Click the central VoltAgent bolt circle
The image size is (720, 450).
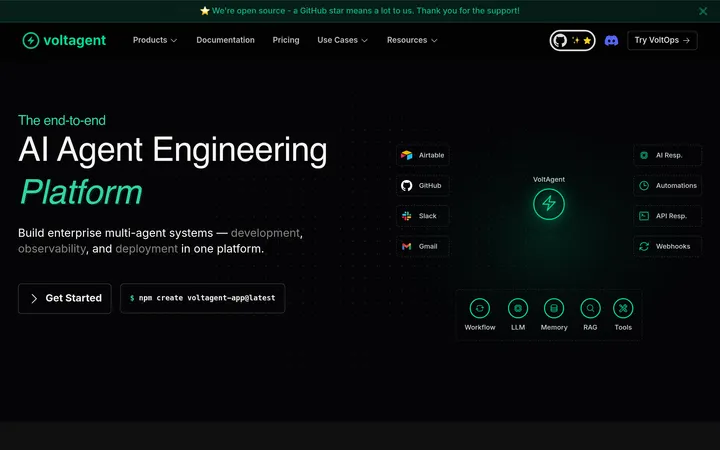pos(549,204)
